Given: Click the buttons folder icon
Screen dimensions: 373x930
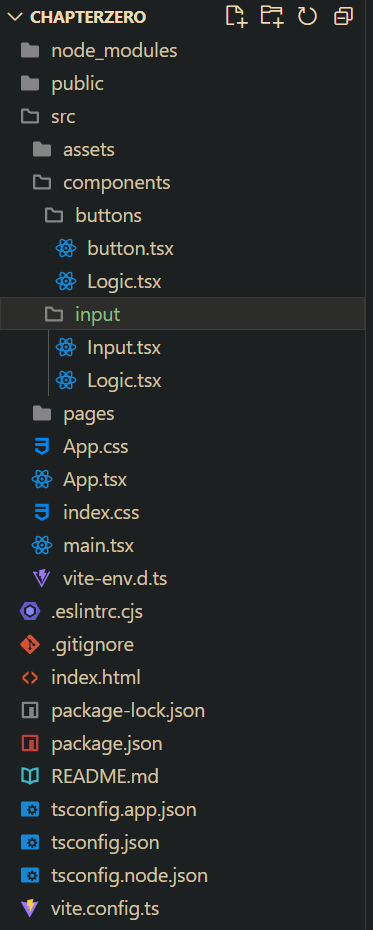Looking at the screenshot, I should 53,215.
